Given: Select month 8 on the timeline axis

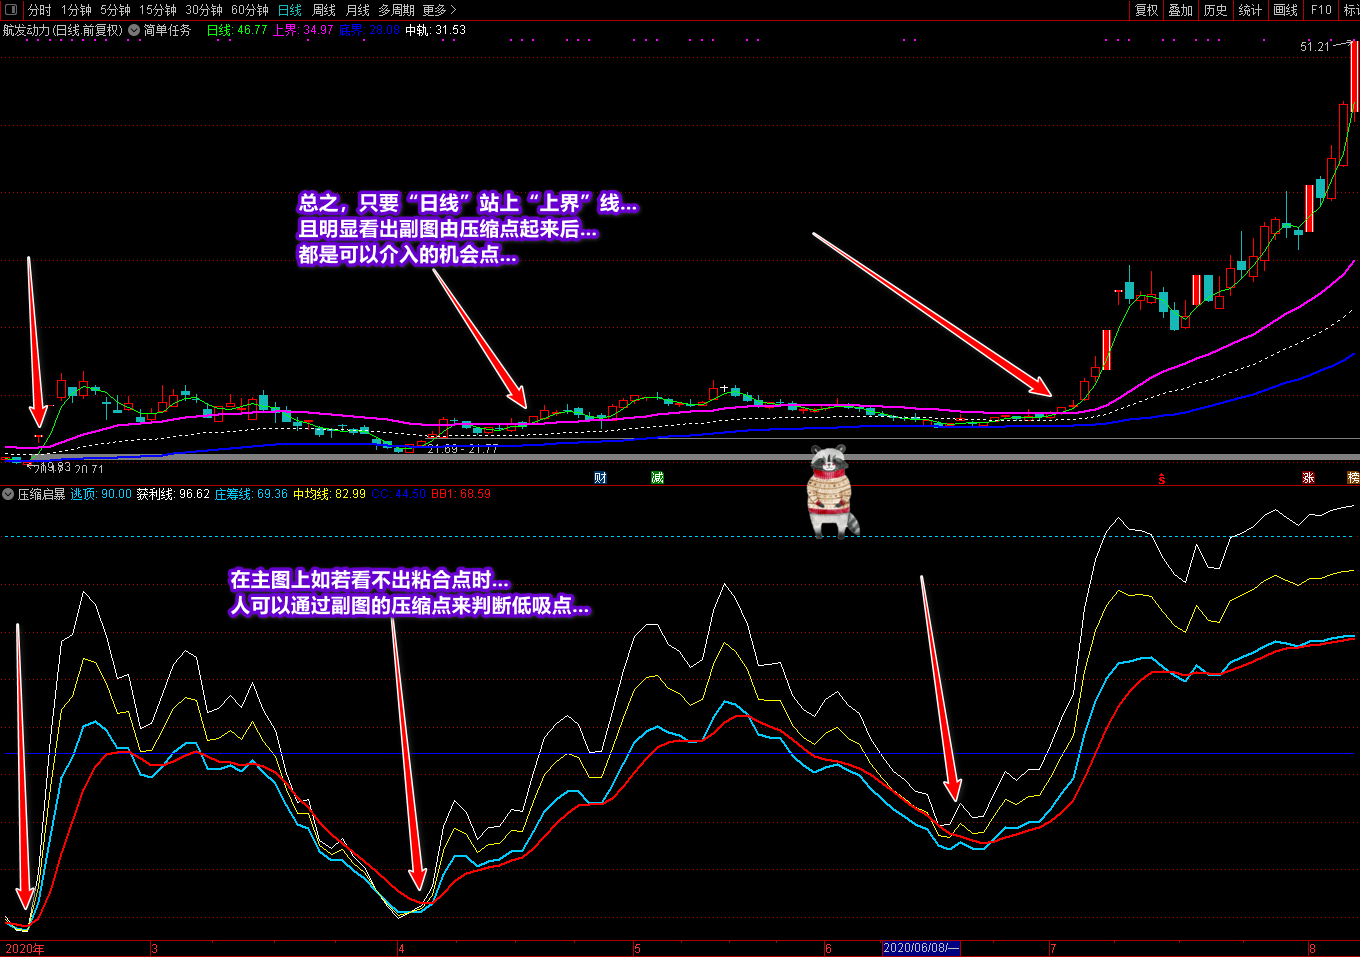Looking at the screenshot, I should (1312, 949).
